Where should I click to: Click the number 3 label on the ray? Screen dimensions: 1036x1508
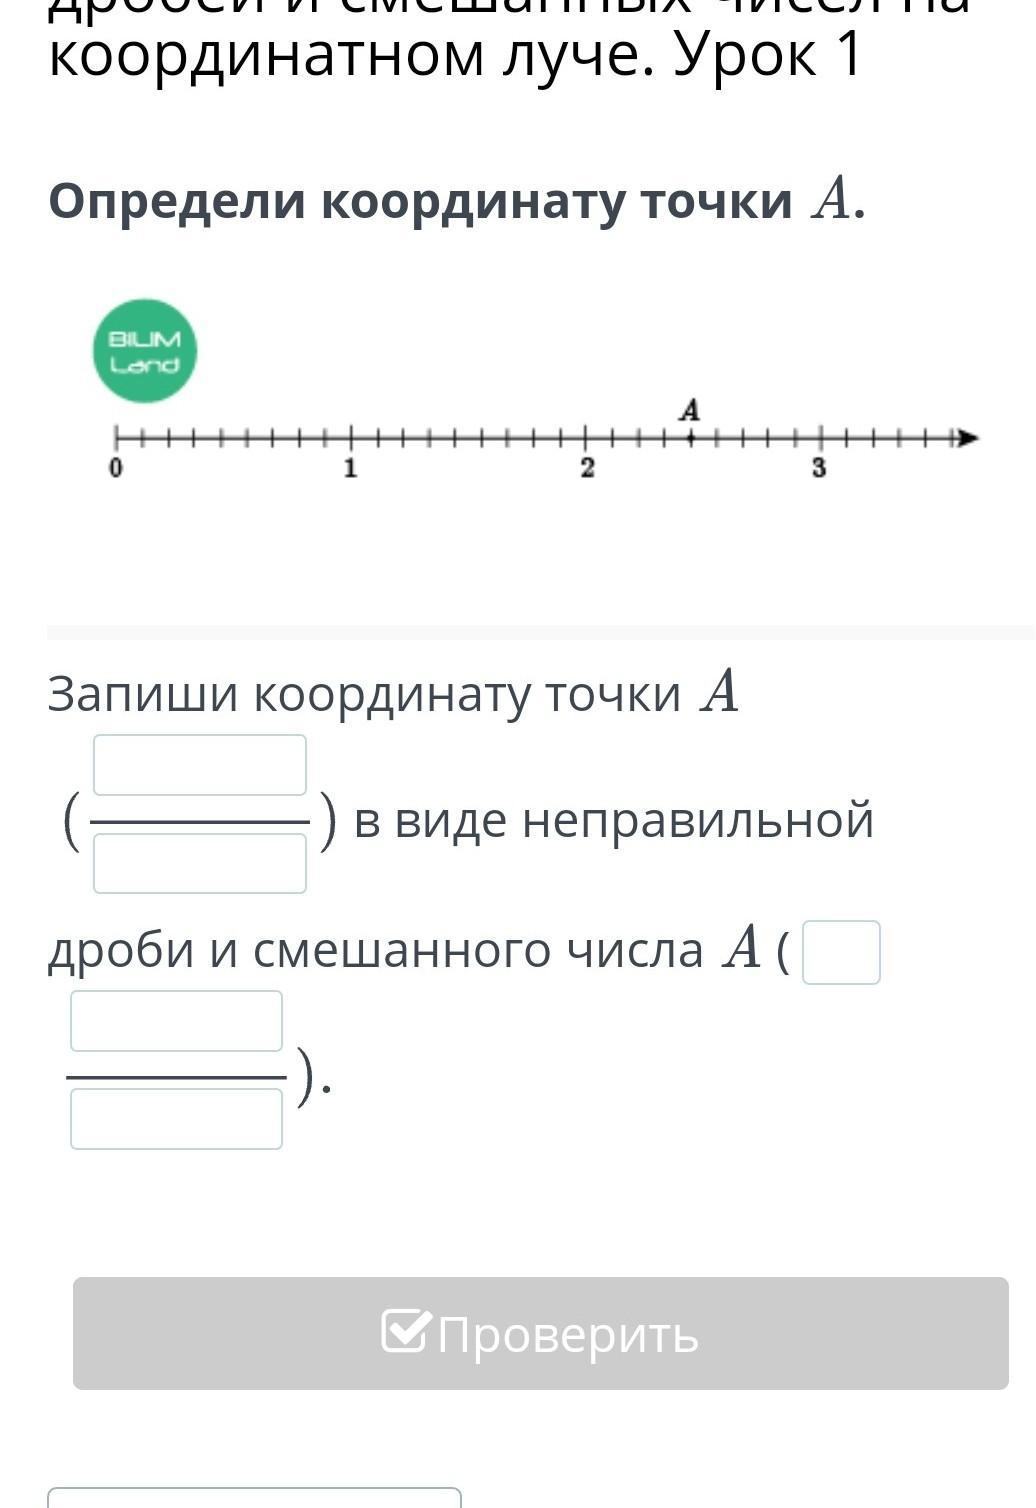coord(819,467)
